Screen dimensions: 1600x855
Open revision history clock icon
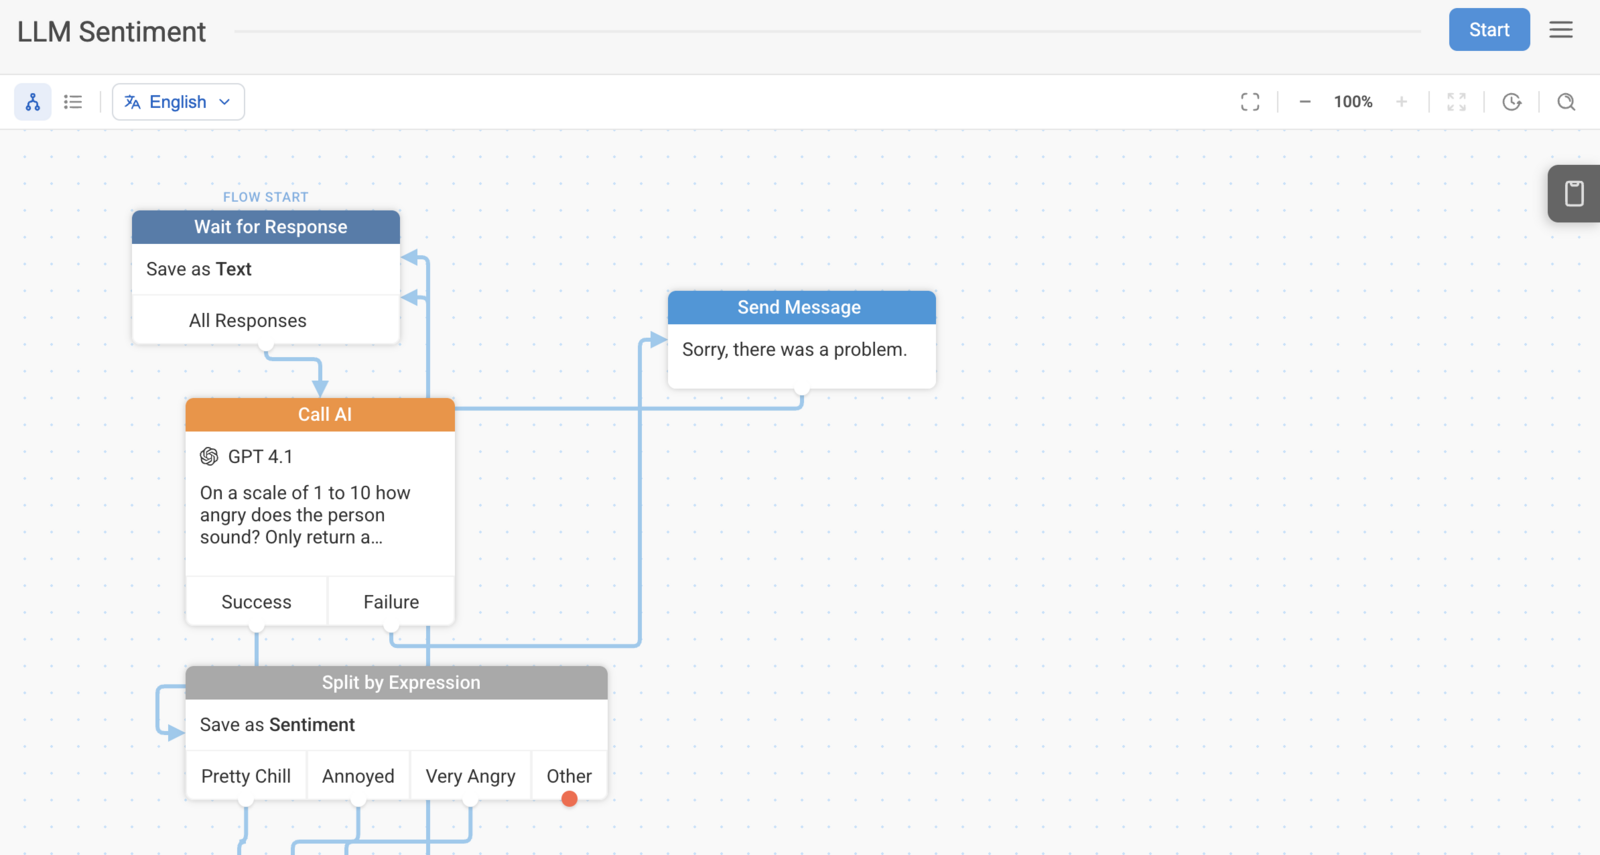point(1512,102)
